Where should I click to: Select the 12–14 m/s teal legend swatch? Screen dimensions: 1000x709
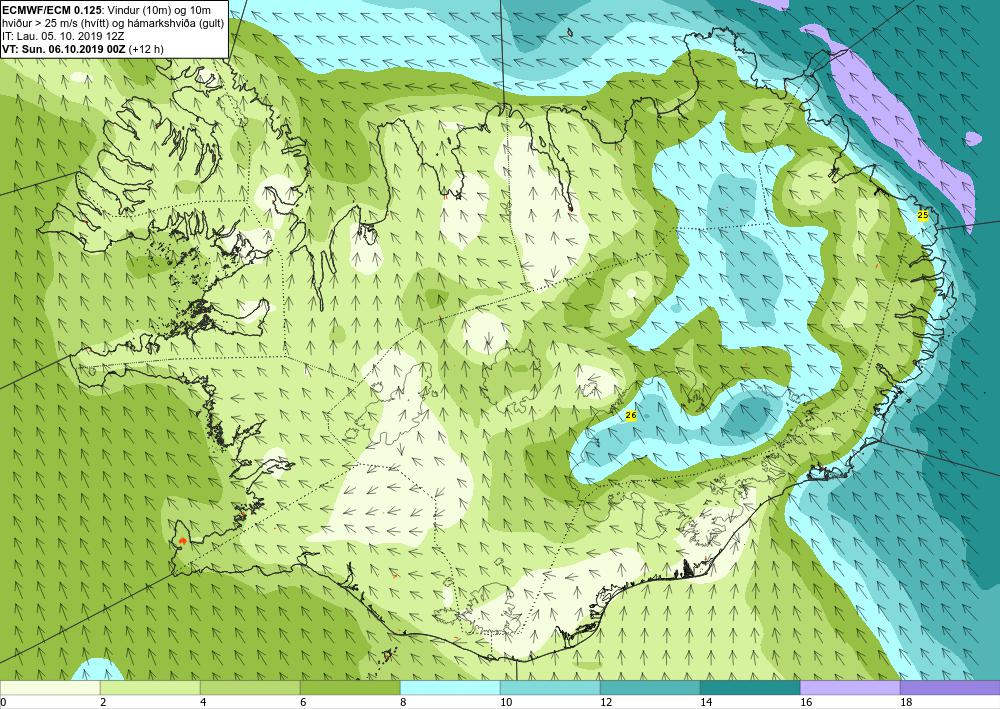tap(650, 688)
